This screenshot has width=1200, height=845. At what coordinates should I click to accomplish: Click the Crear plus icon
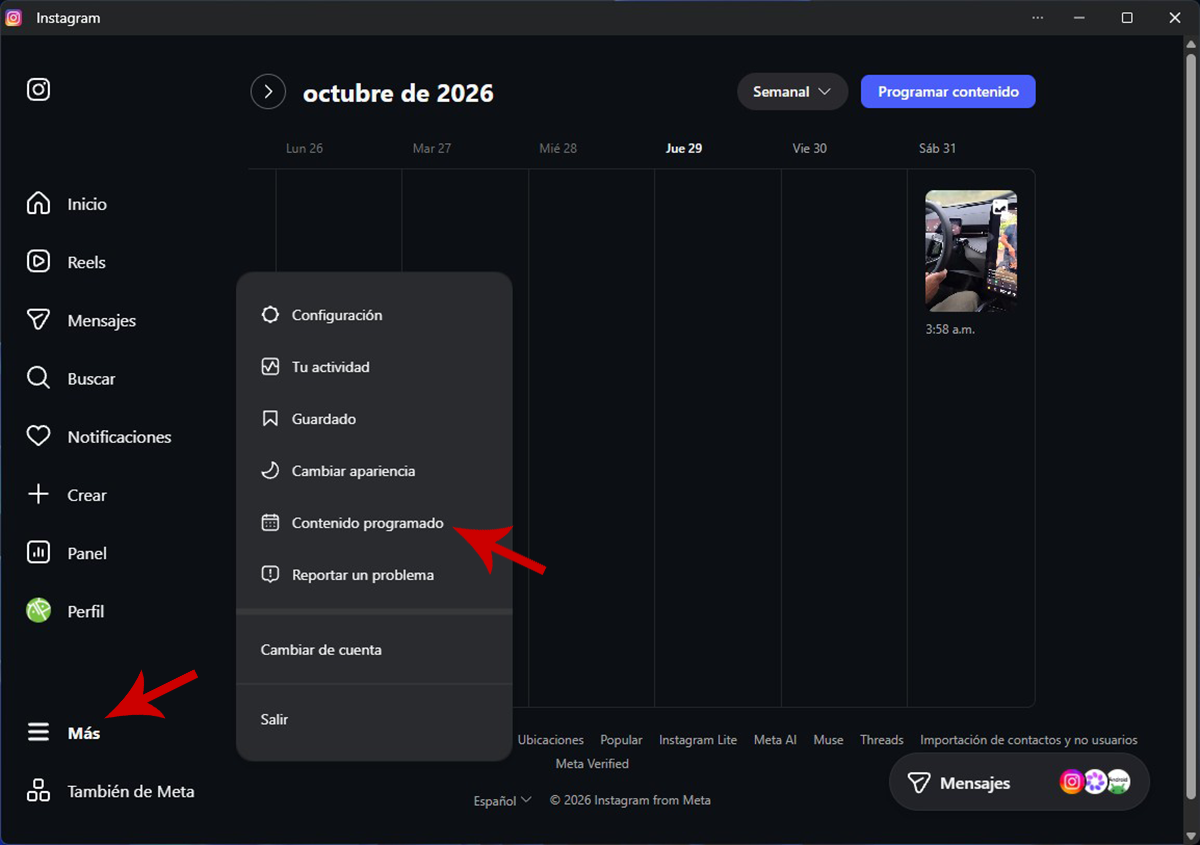[x=38, y=494]
